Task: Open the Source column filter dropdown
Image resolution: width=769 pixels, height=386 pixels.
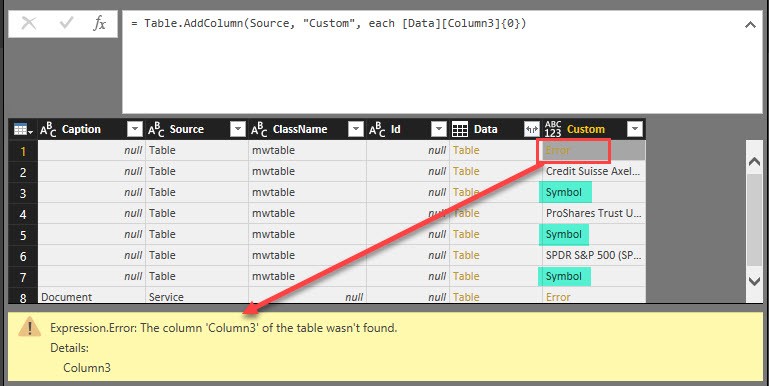Action: click(x=238, y=129)
